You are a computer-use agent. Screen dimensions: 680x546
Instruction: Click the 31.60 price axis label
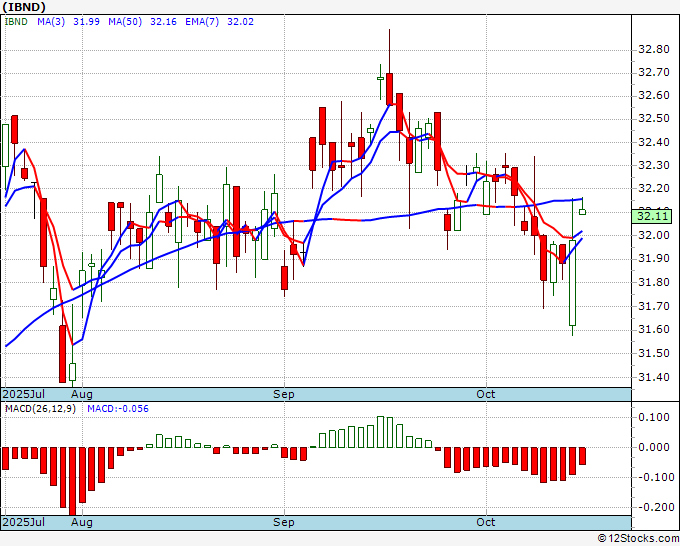(654, 330)
